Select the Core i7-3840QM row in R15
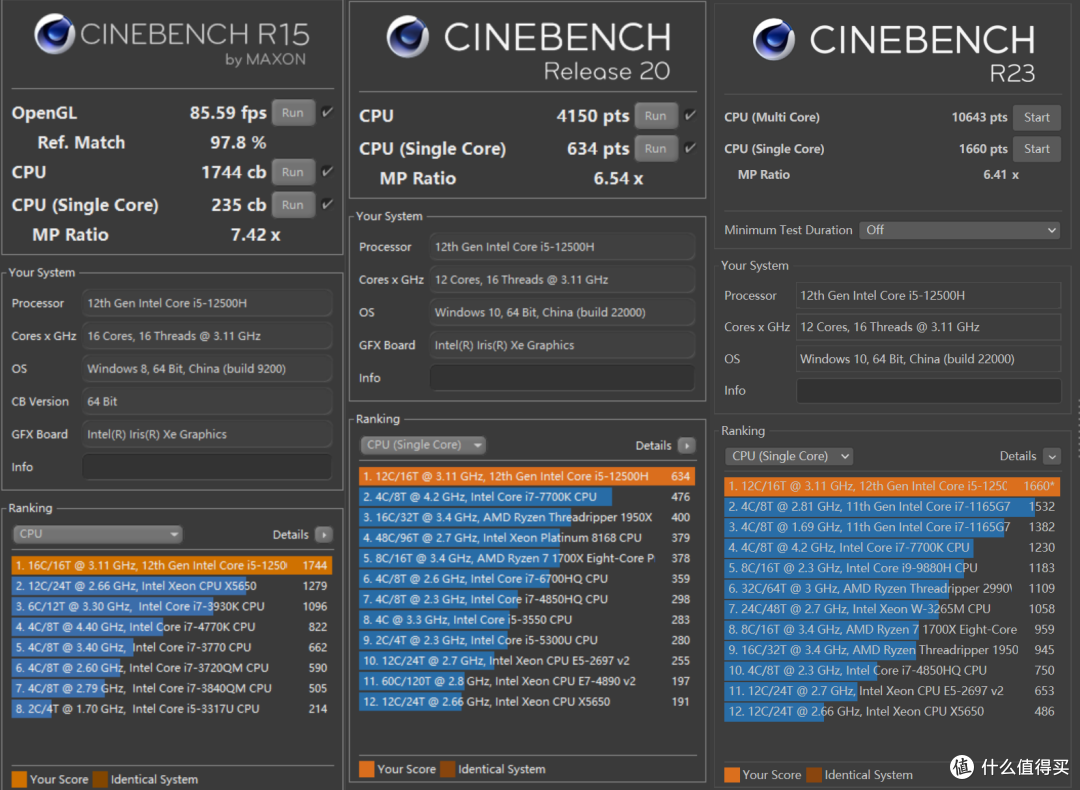Screen dimensions: 1080x790 (x=172, y=688)
